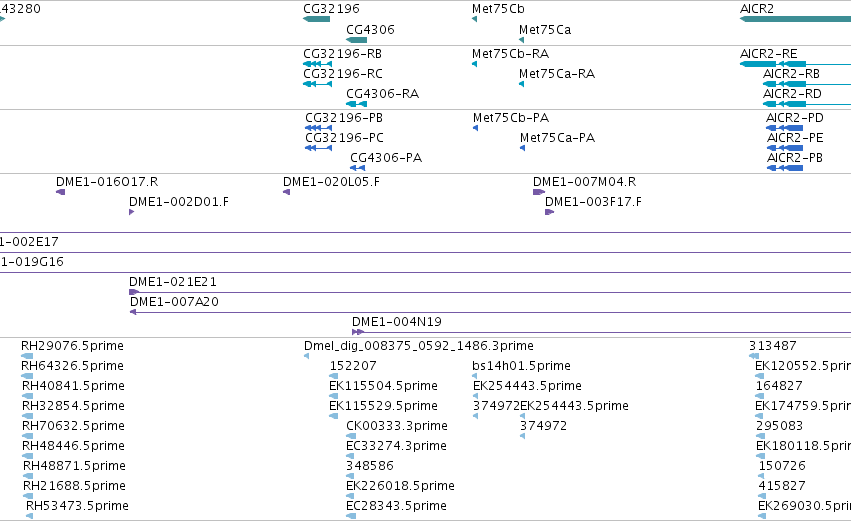This screenshot has height=521, width=851.
Task: Open EST EC28343.5prime
Action: 396,506
